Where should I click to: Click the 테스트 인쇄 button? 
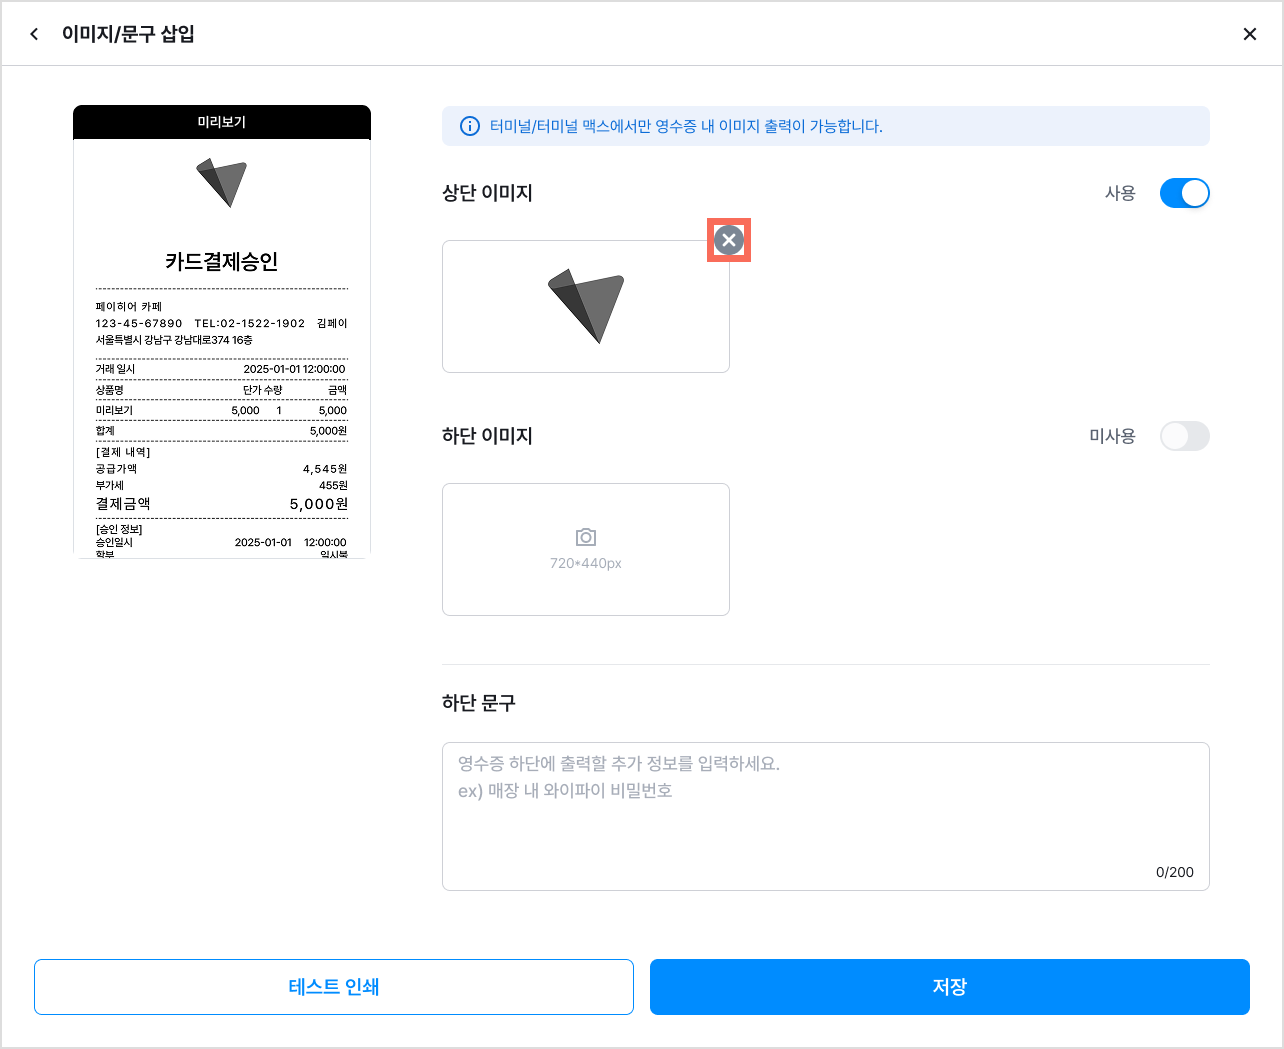point(334,987)
